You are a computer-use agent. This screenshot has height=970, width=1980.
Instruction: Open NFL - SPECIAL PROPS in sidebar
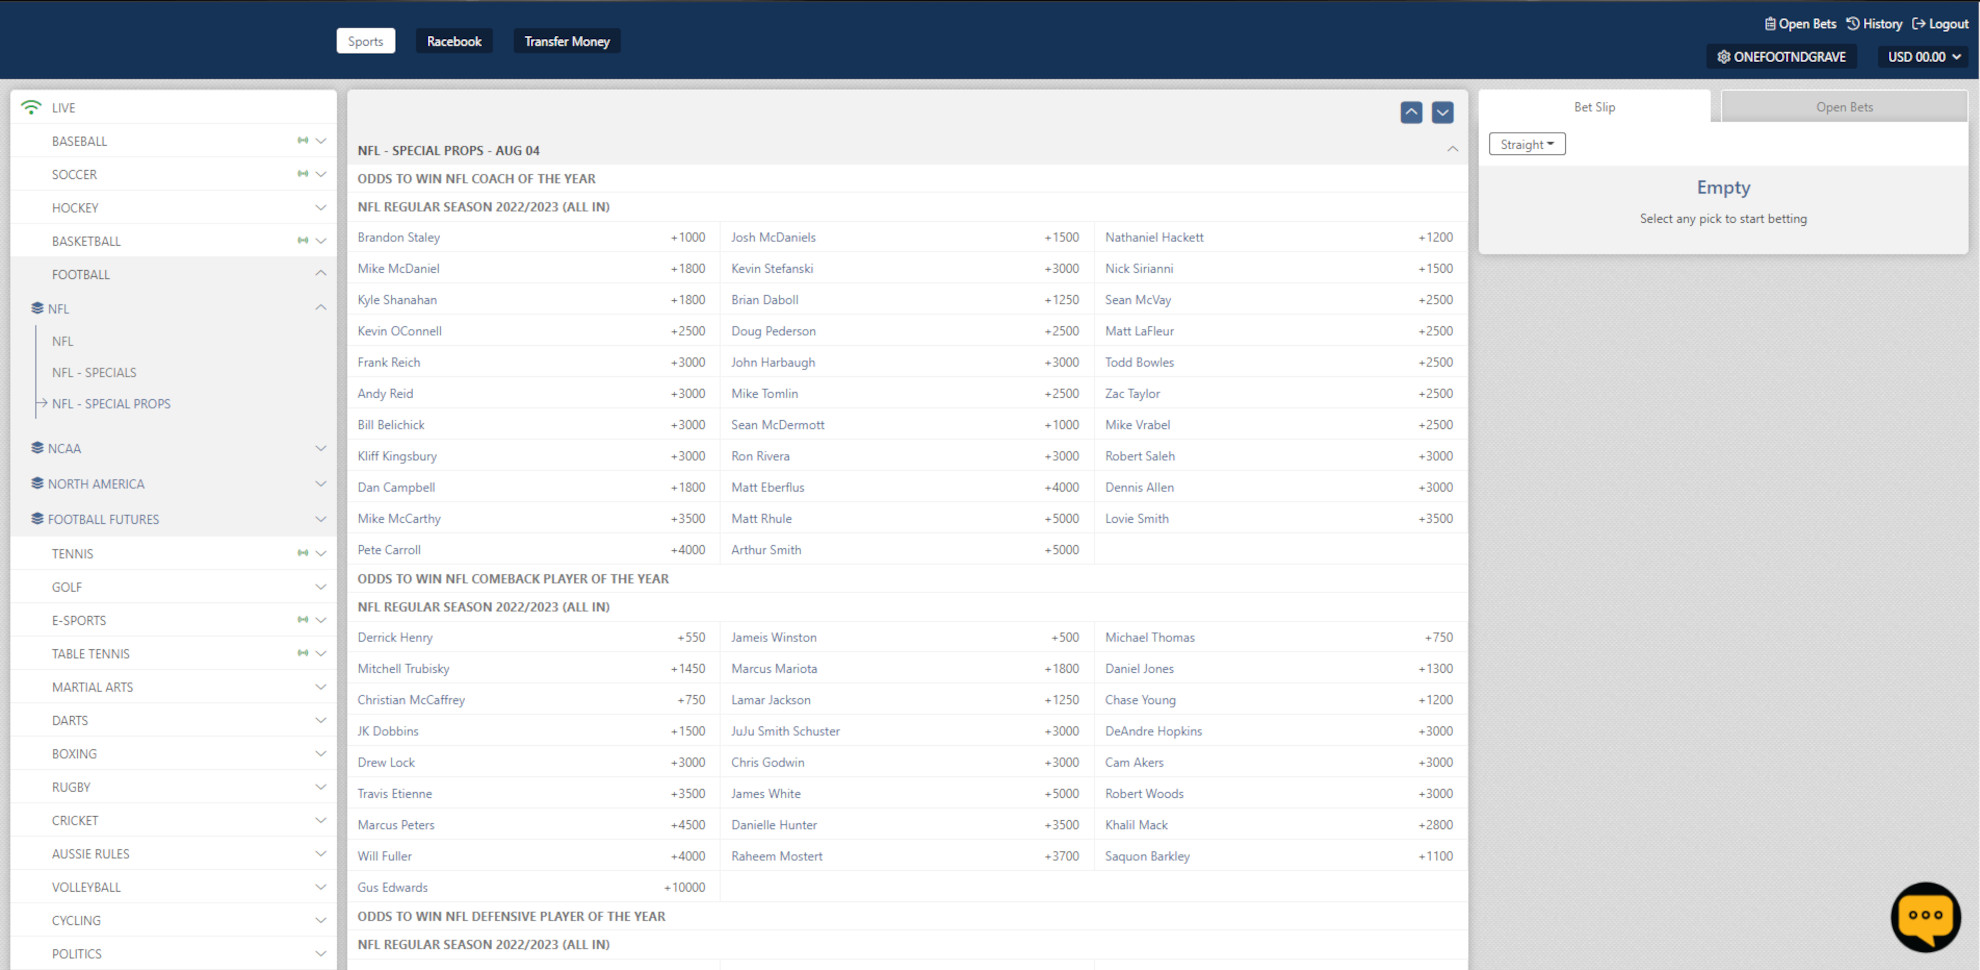tap(111, 404)
